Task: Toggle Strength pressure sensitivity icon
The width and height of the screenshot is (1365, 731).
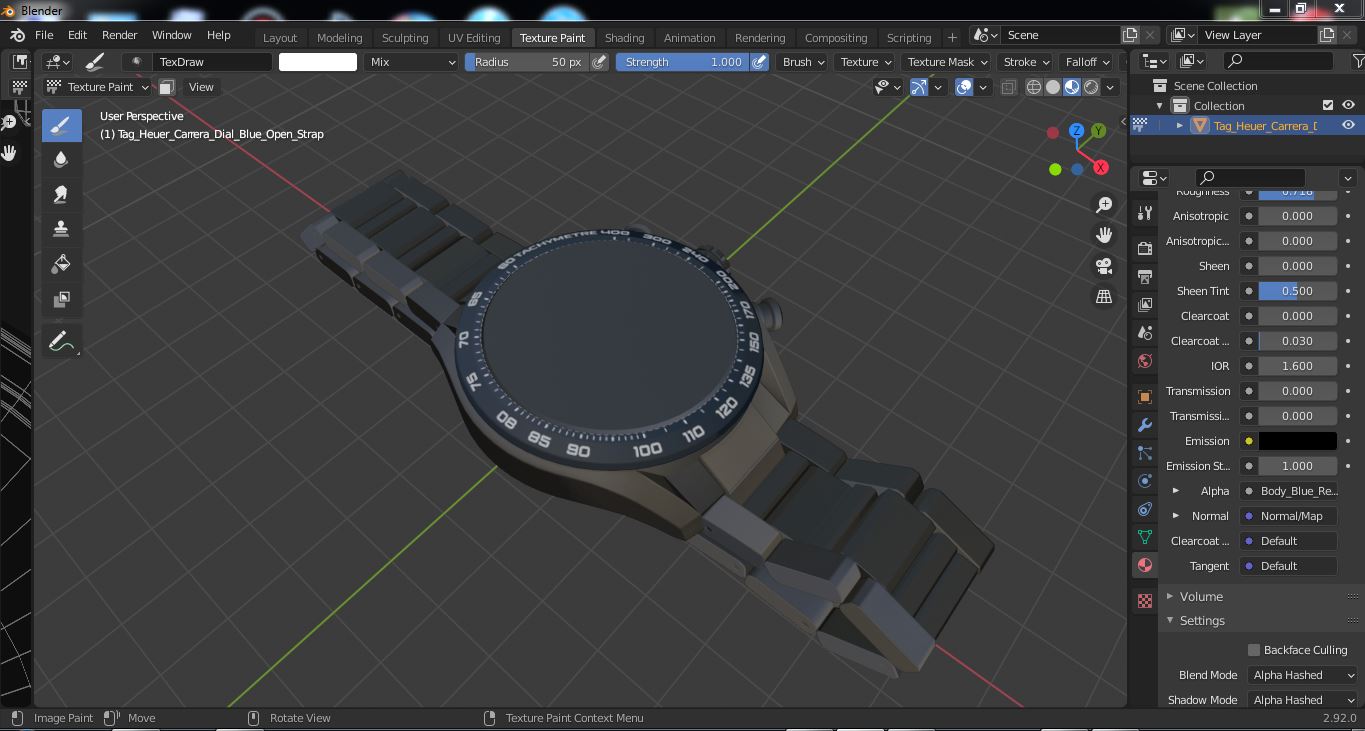Action: [760, 62]
